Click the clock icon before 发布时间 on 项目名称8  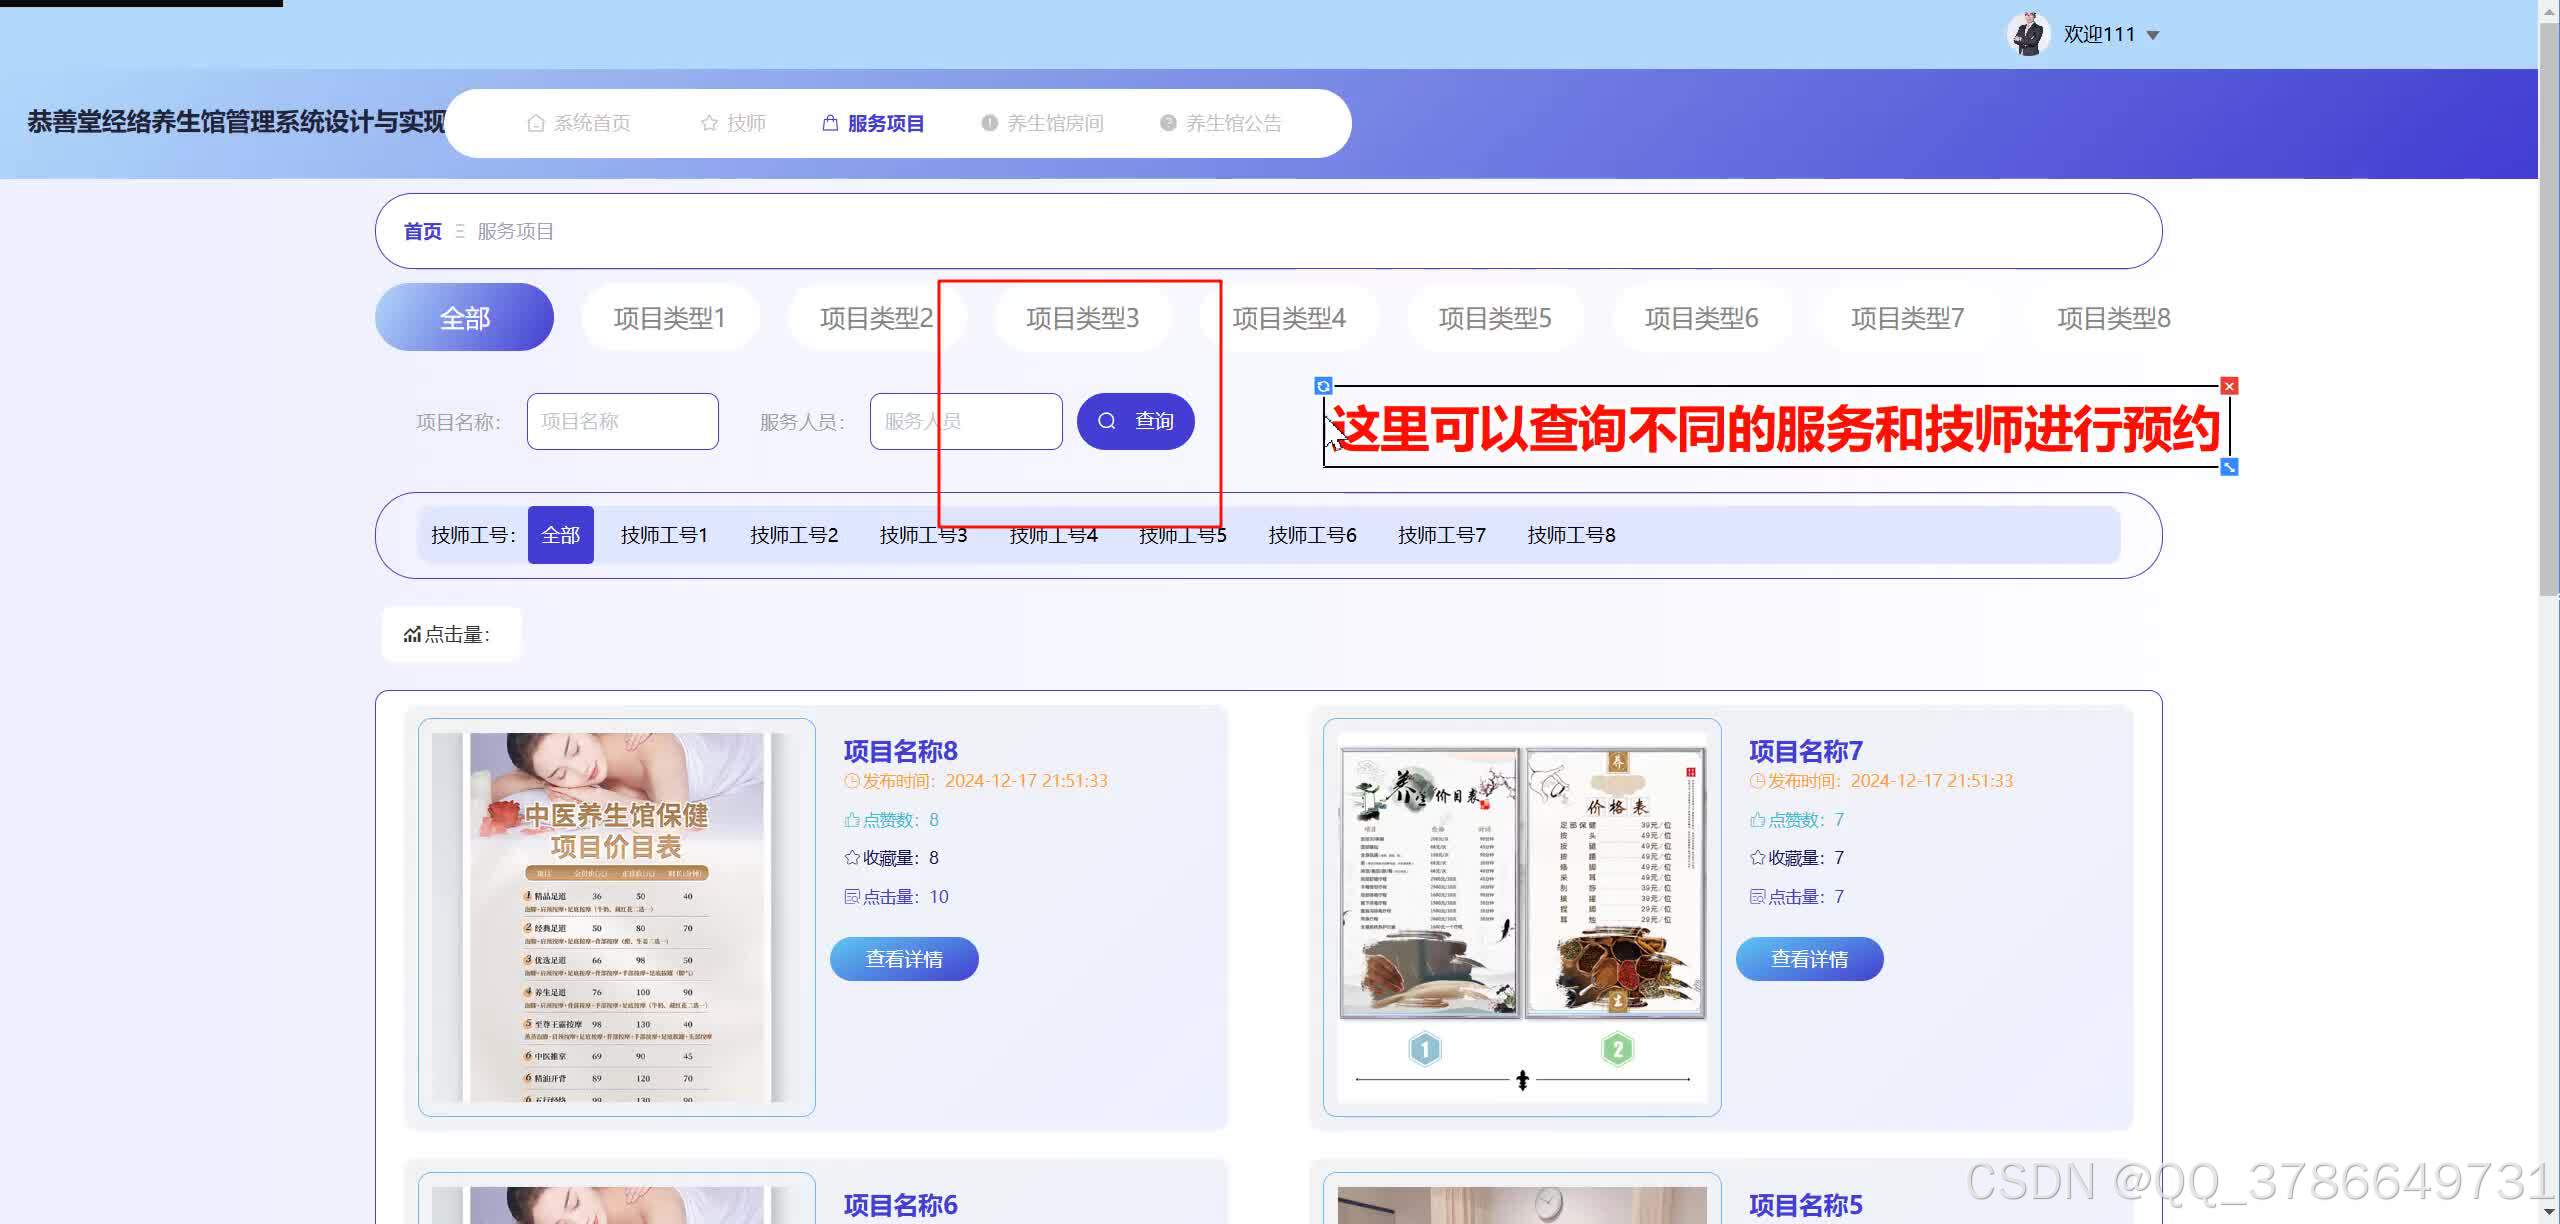tap(851, 780)
